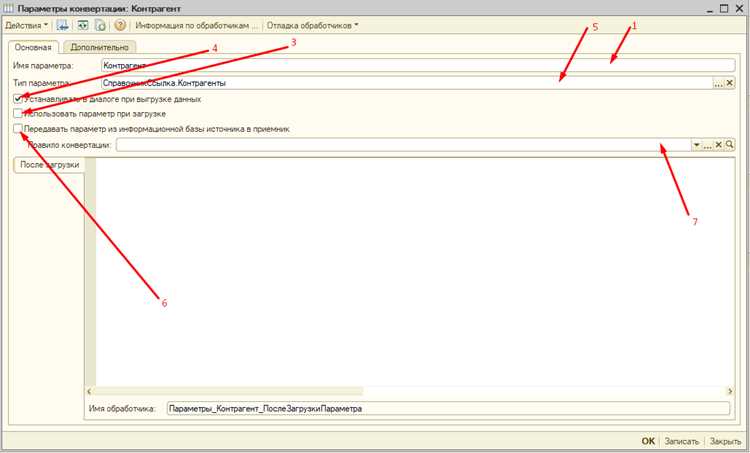
Task: Click the Записать button
Action: pyautogui.click(x=682, y=441)
